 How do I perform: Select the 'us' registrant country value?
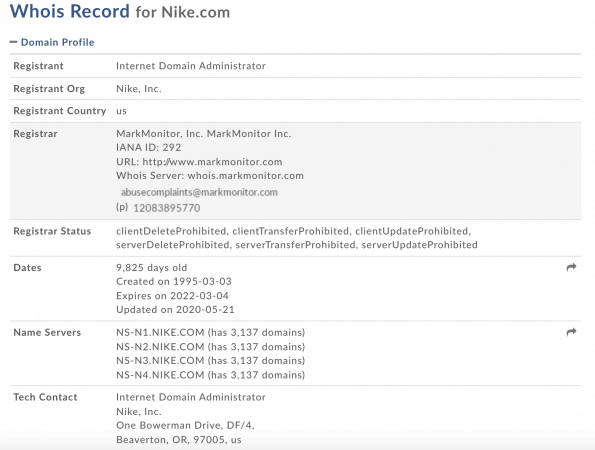(121, 111)
